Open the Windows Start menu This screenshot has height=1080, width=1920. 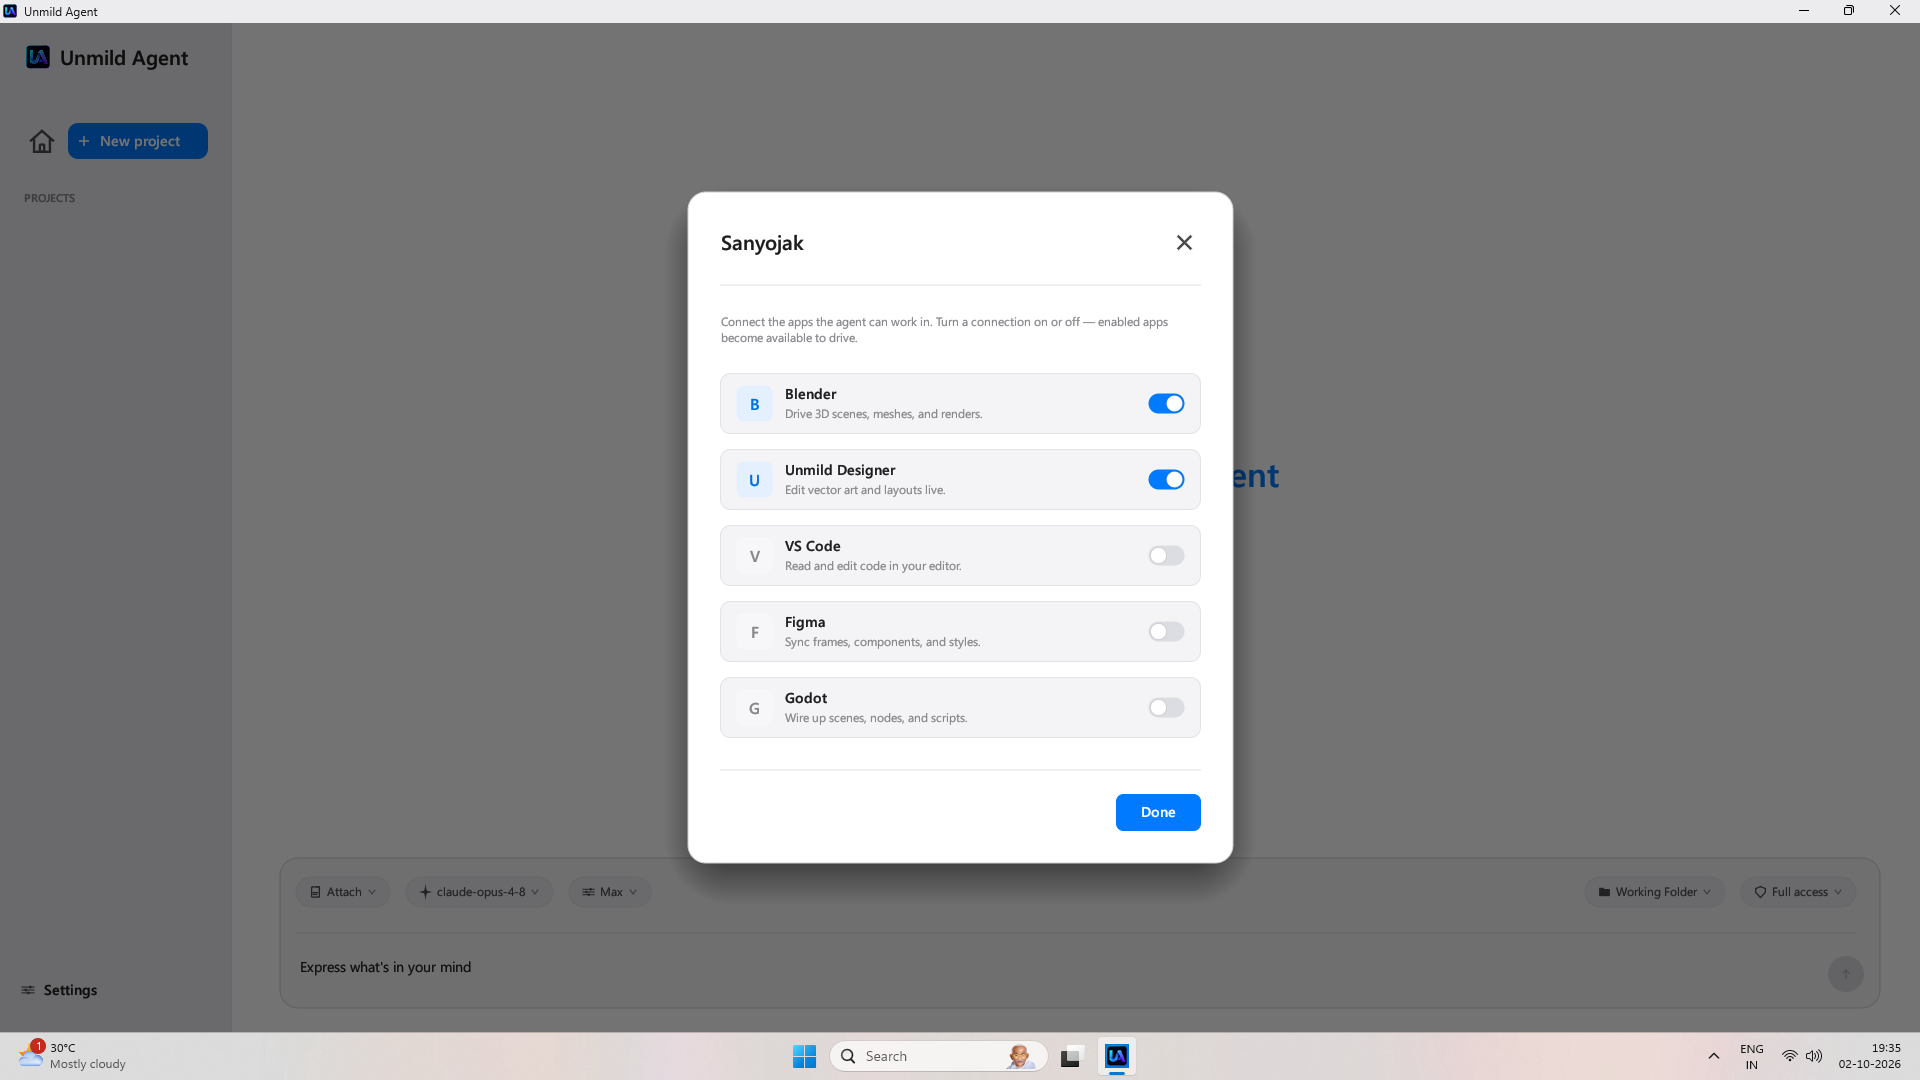click(804, 1056)
